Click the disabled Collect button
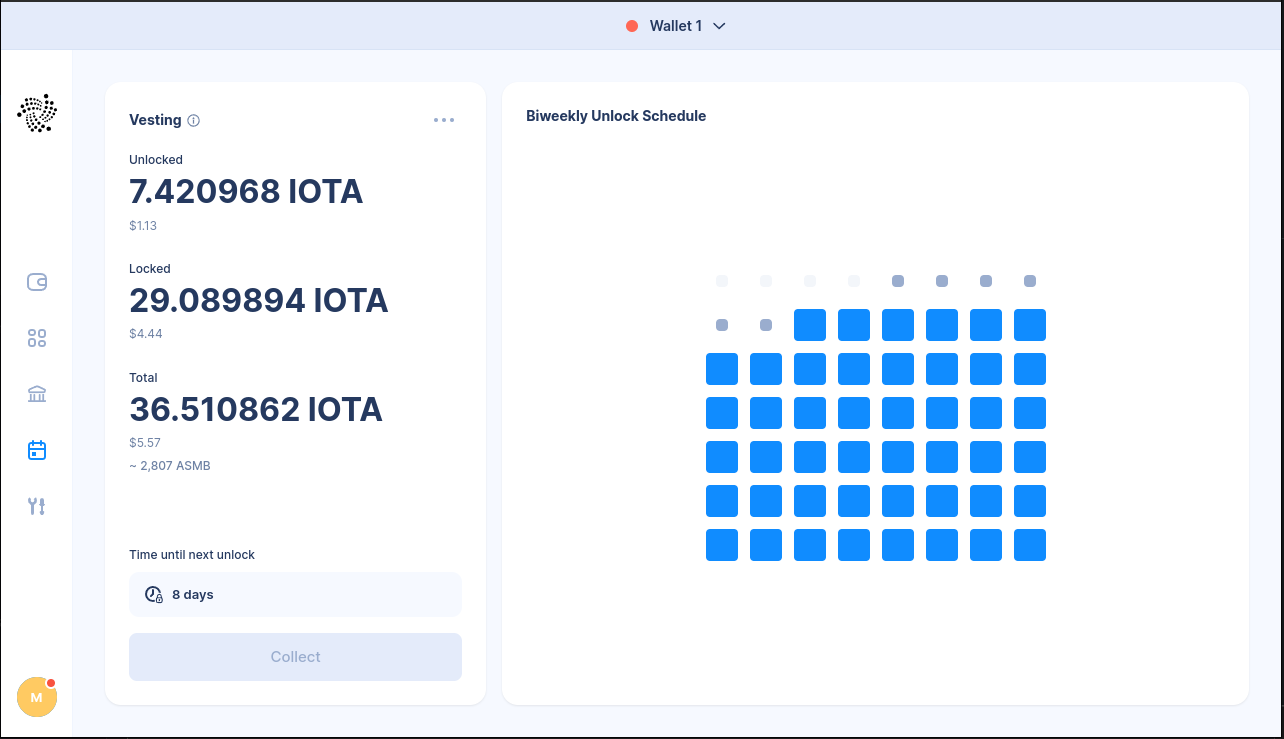 pos(295,657)
